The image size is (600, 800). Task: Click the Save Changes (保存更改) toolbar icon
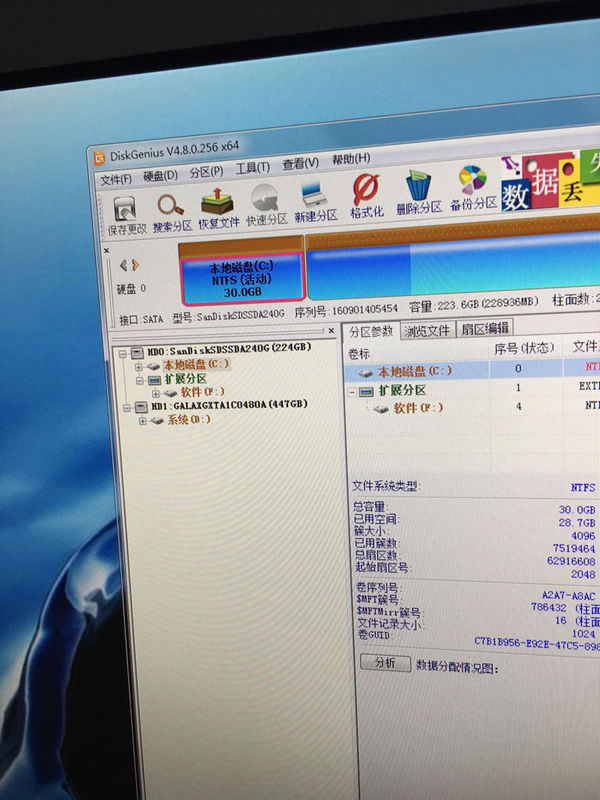[126, 215]
